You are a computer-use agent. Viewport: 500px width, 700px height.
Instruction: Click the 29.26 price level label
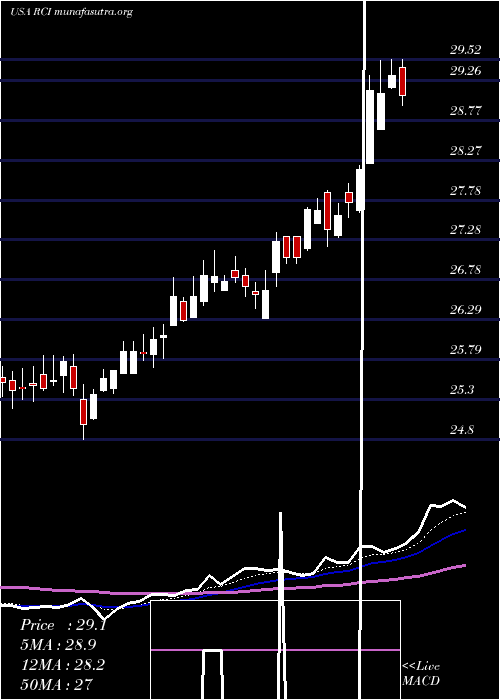466,71
